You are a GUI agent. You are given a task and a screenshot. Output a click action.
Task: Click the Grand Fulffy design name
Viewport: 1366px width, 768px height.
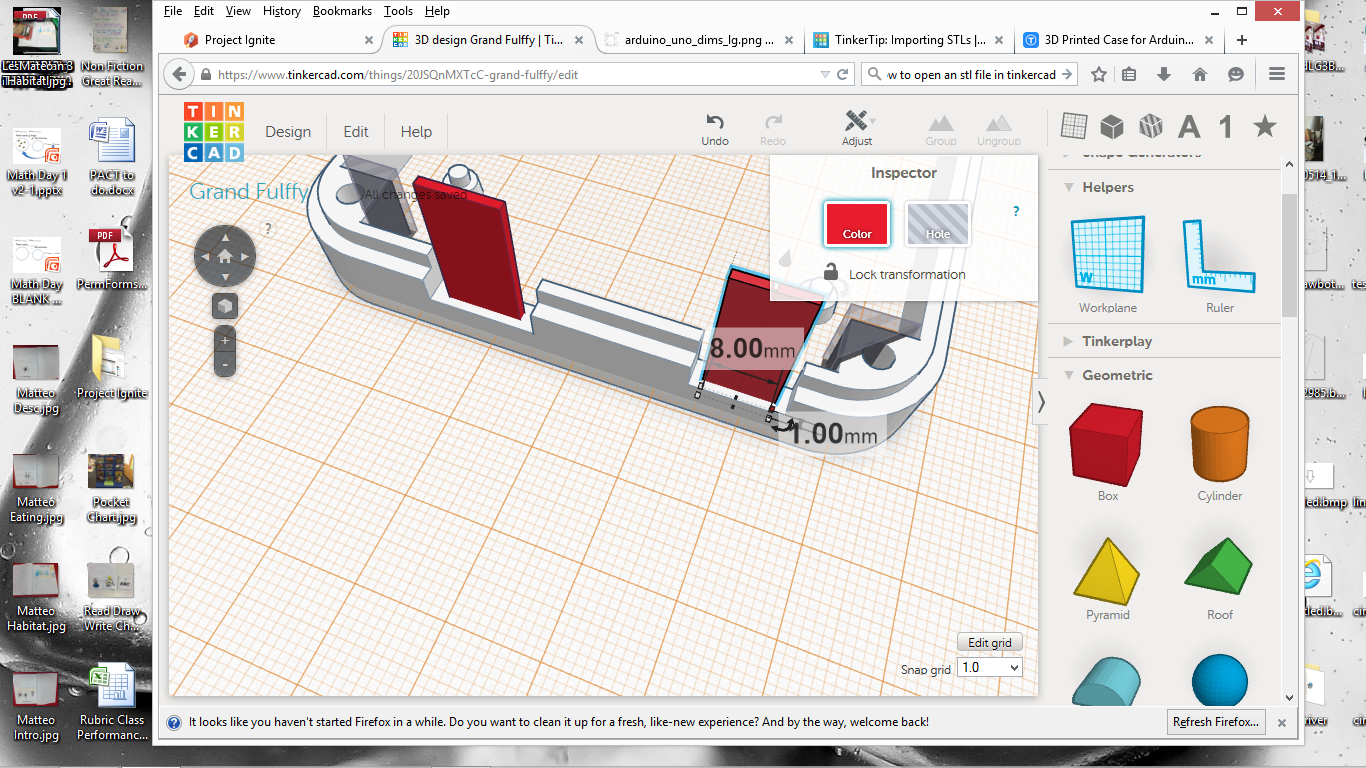[248, 192]
